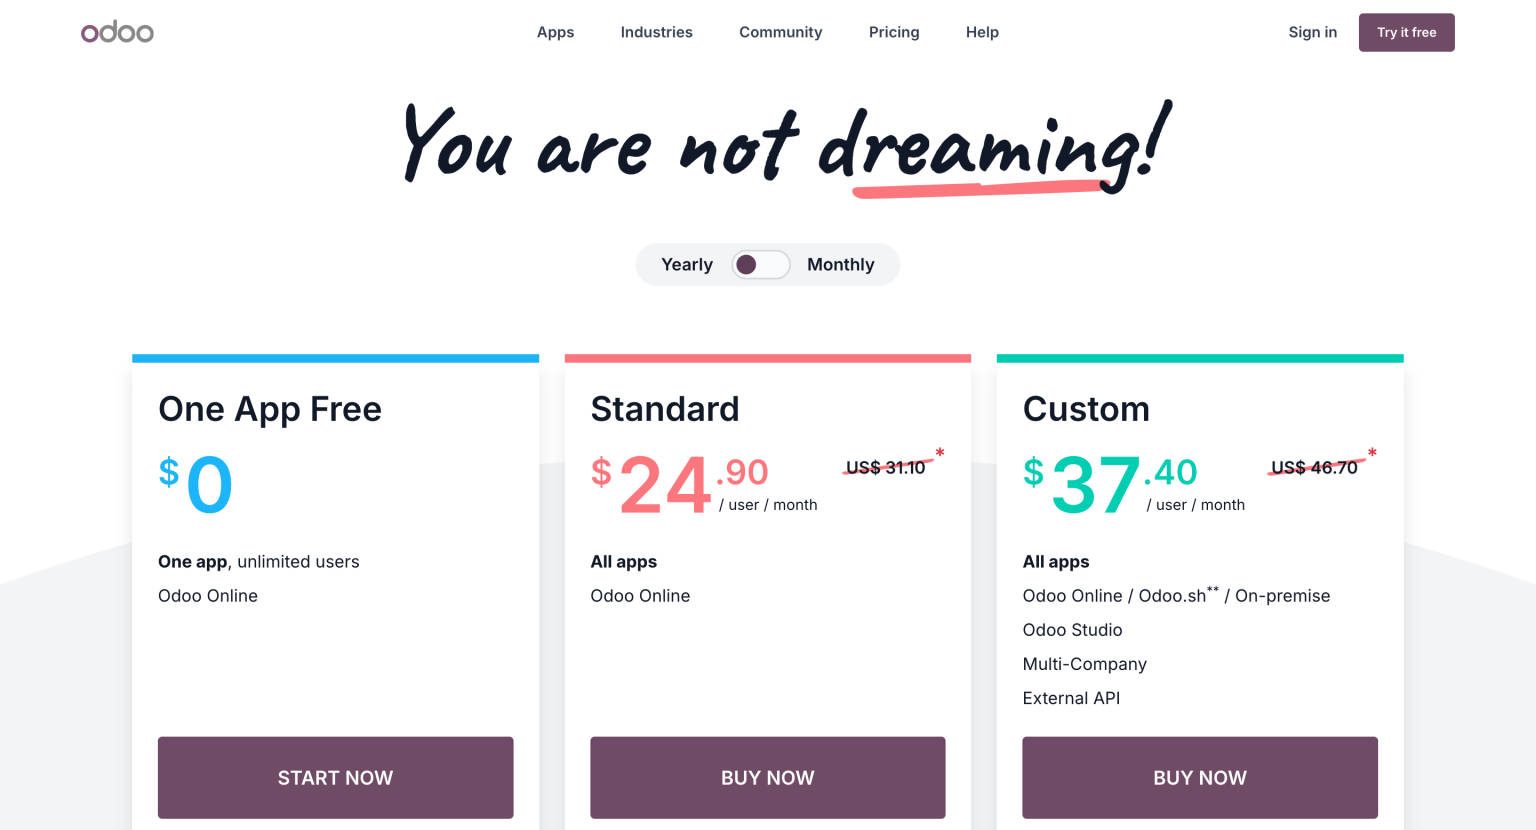1536x830 pixels.
Task: Click the Sign in link
Action: pyautogui.click(x=1312, y=32)
